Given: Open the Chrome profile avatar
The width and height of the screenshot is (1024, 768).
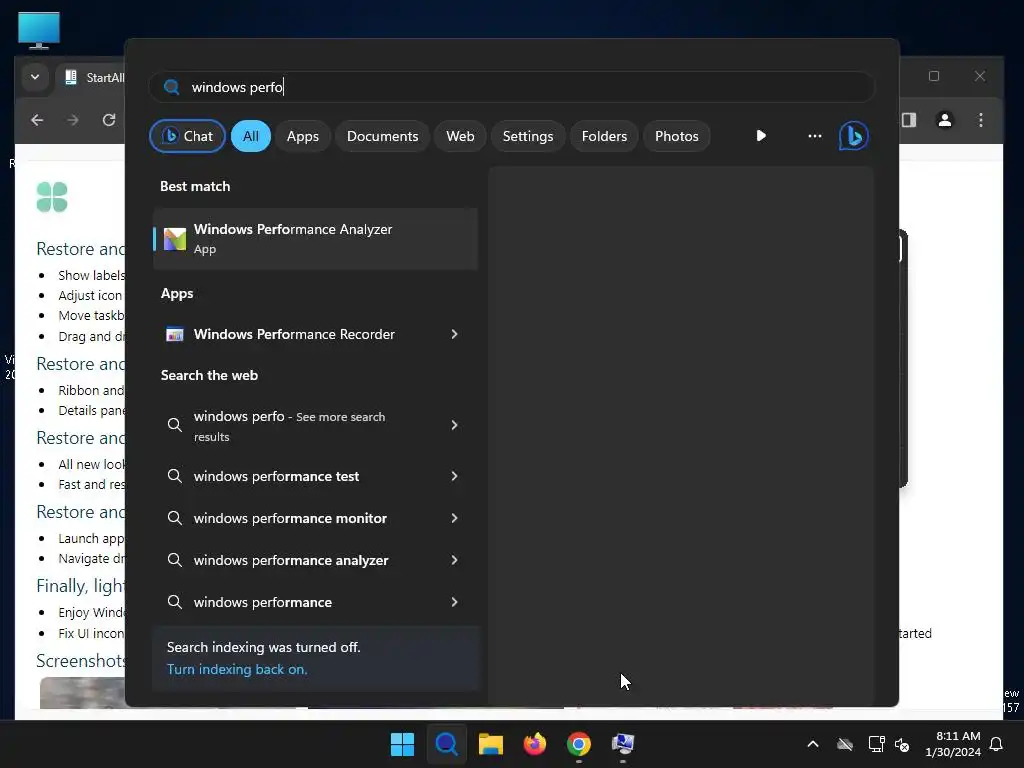Looking at the screenshot, I should (x=944, y=120).
